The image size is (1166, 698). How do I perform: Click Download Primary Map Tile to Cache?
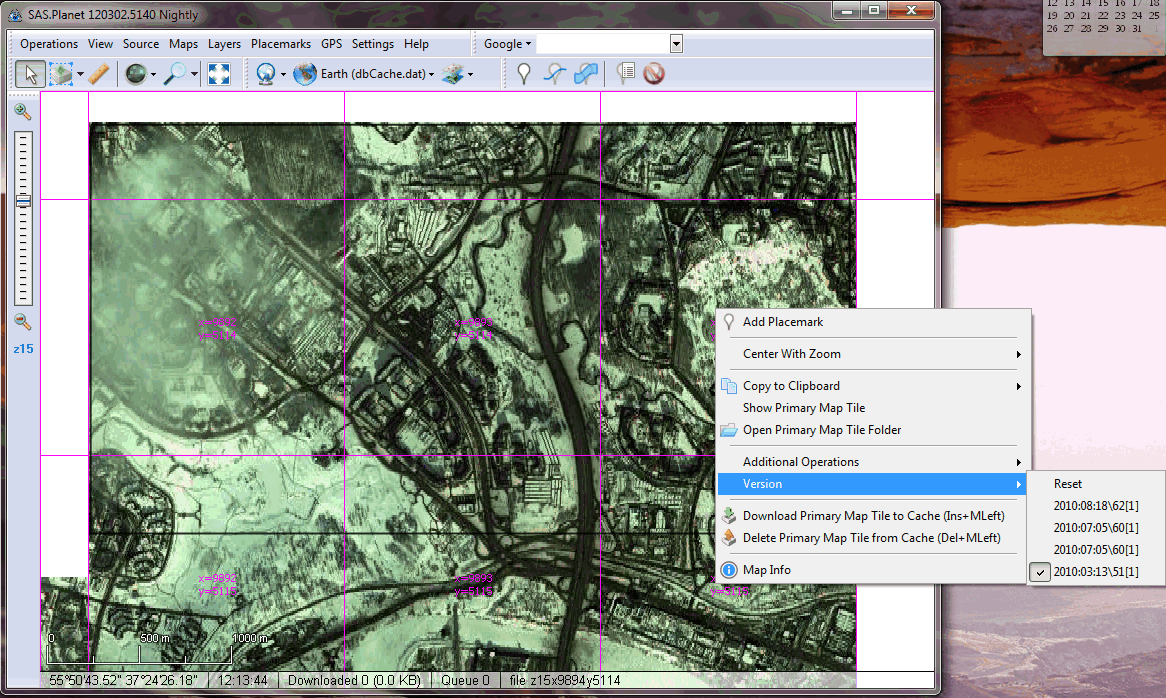click(873, 516)
